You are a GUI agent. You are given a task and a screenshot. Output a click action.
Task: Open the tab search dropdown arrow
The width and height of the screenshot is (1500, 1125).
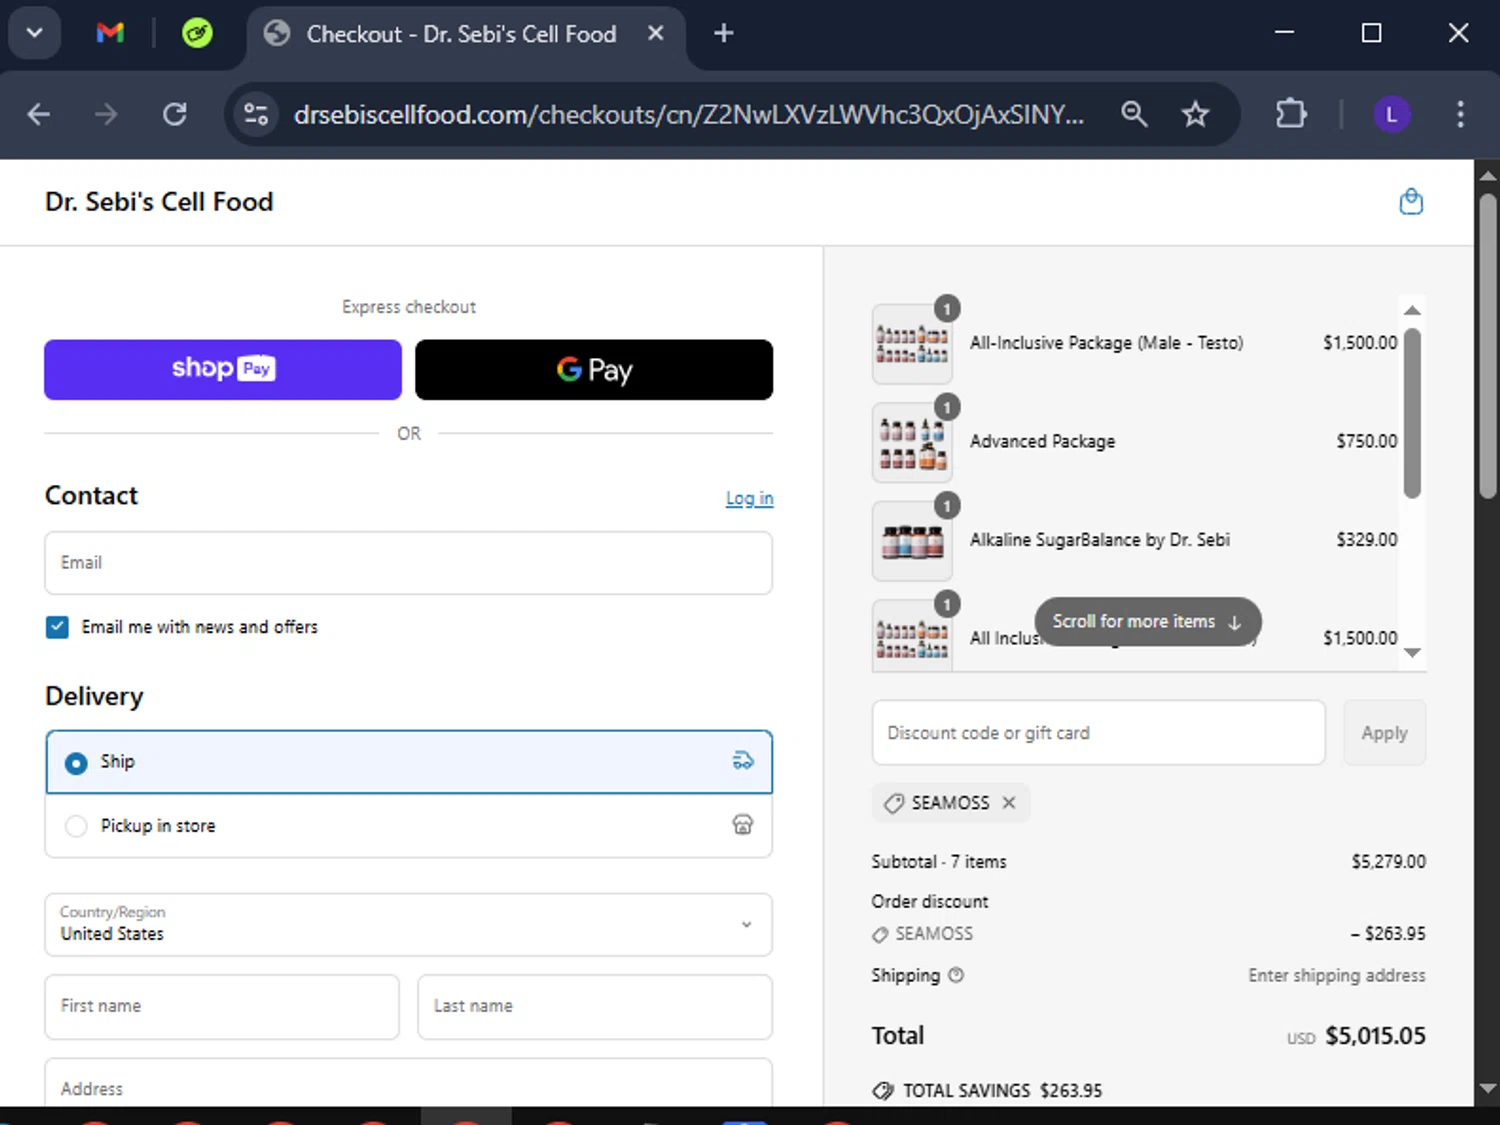34,33
